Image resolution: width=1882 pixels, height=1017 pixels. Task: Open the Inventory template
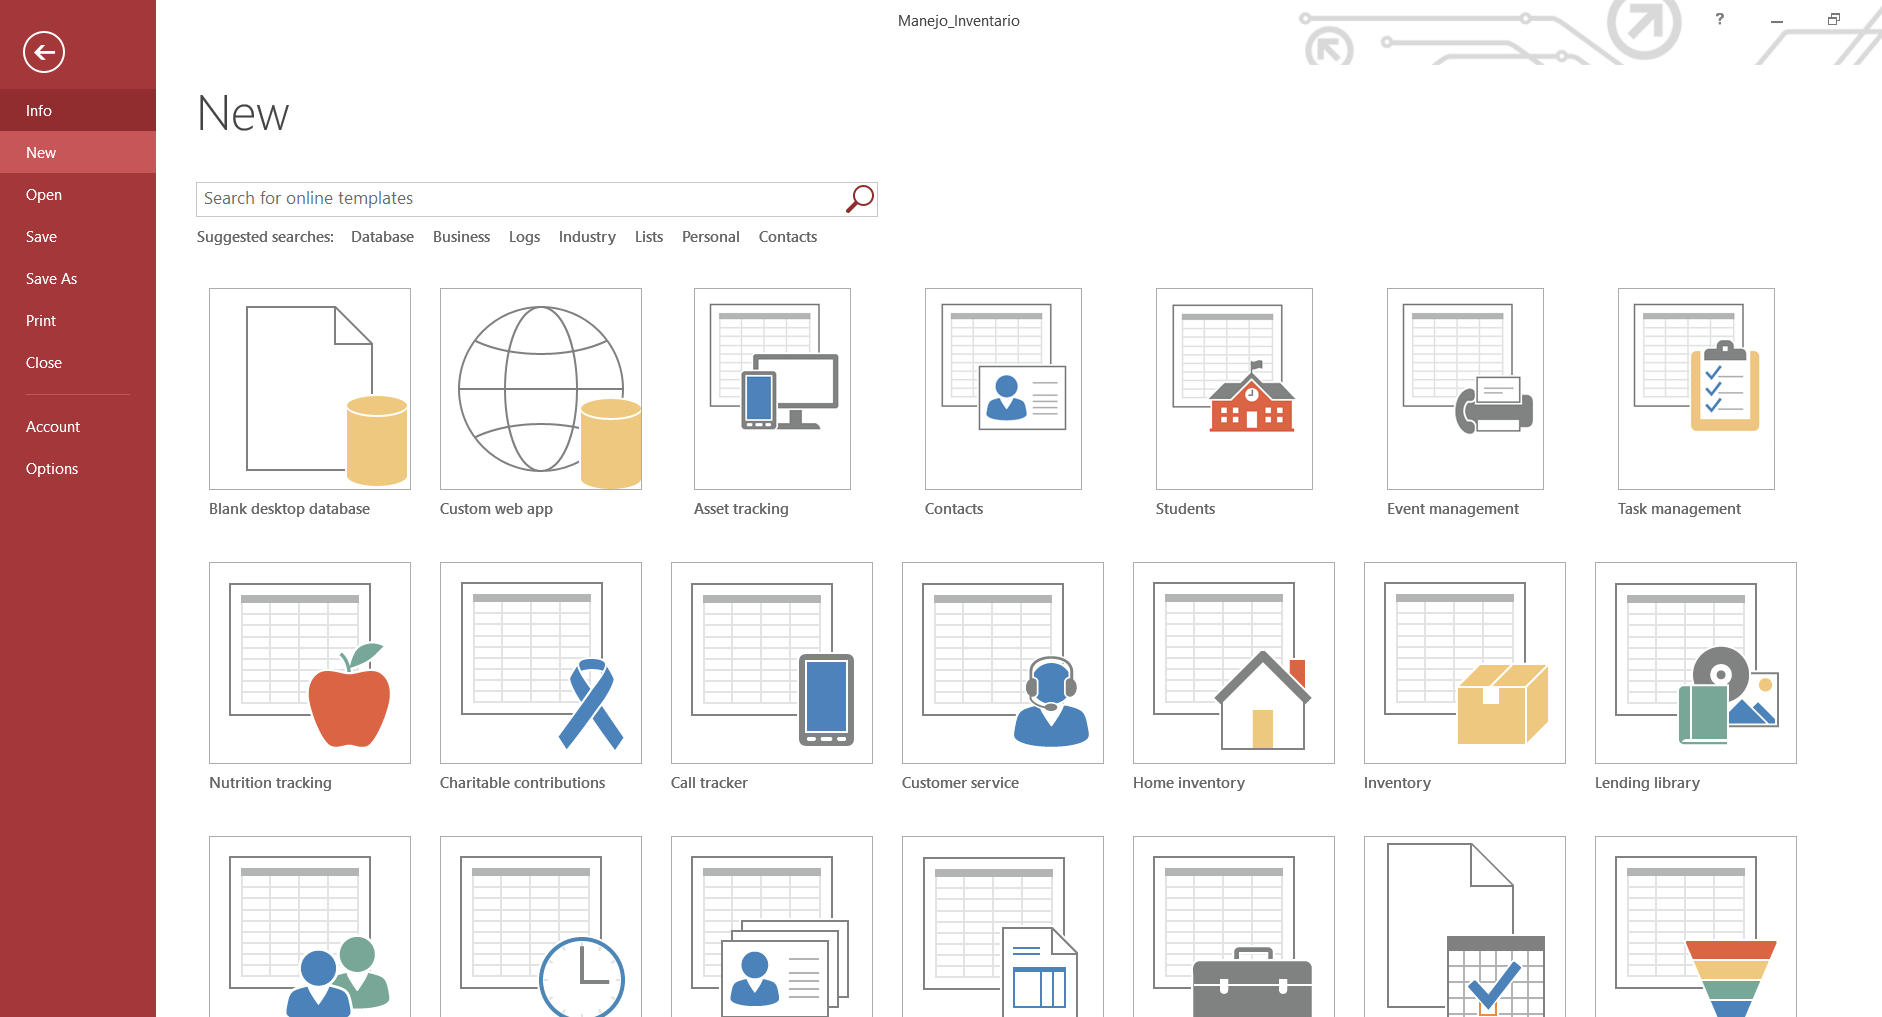click(x=1464, y=663)
